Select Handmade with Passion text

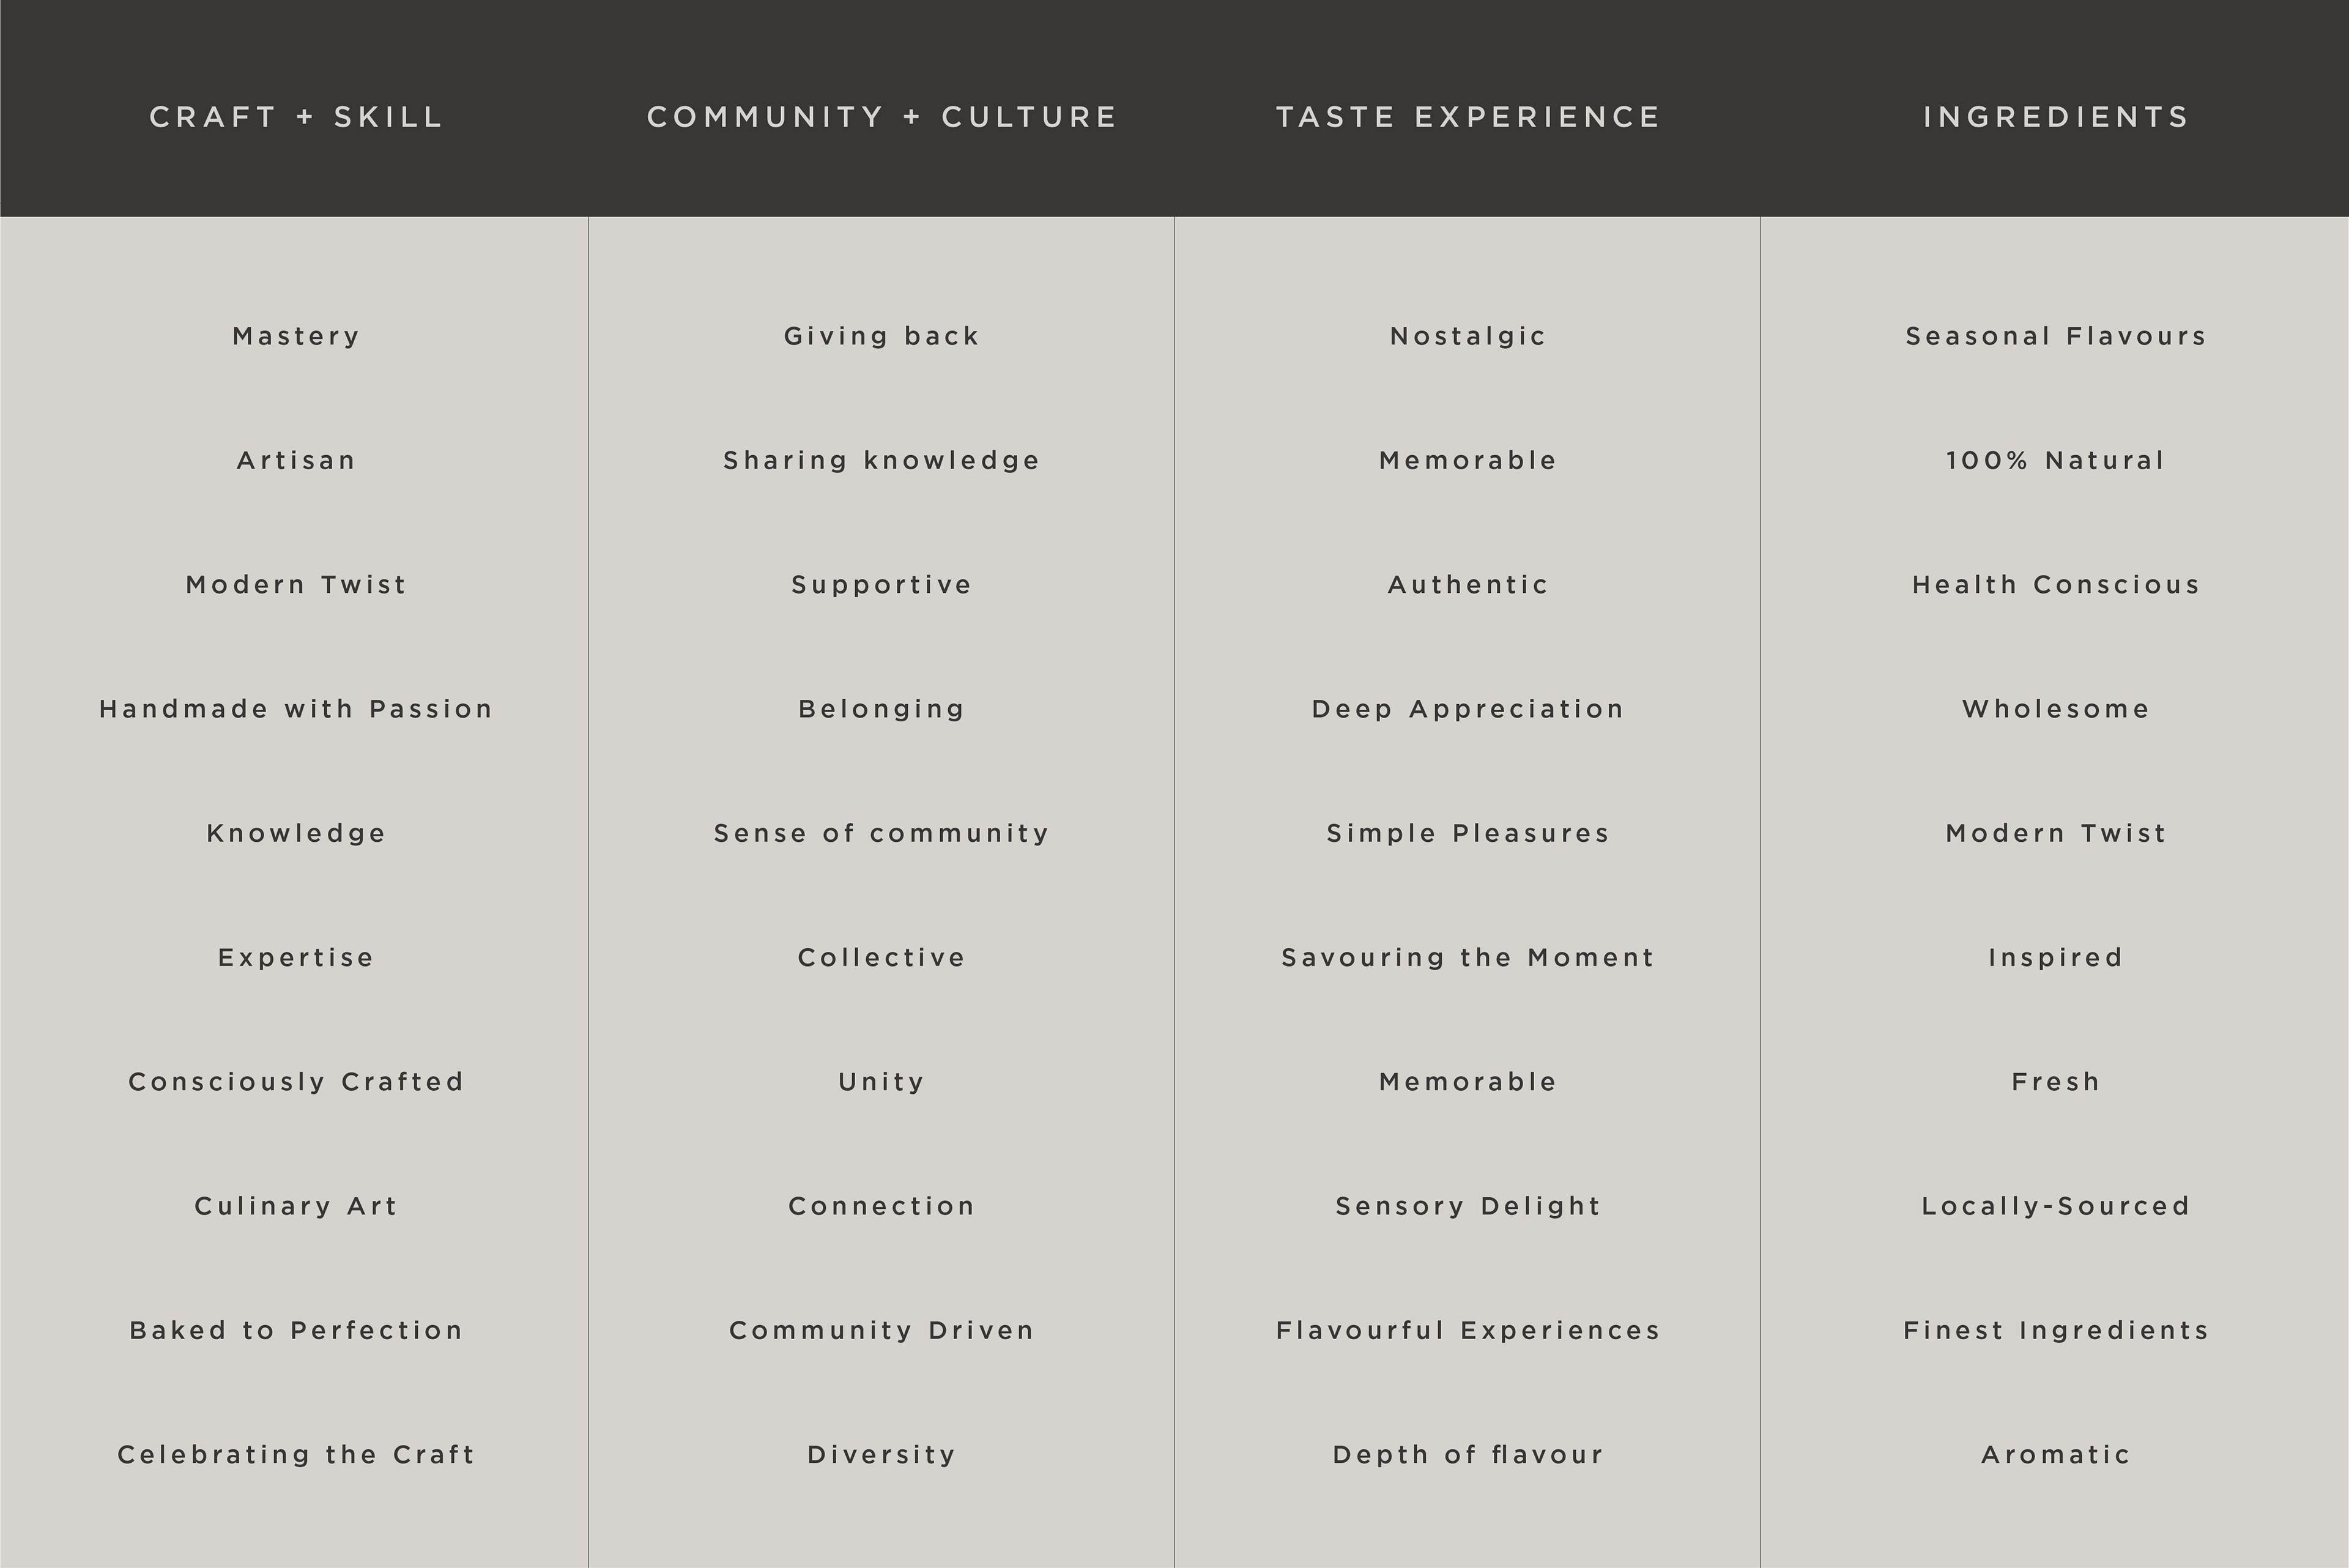click(296, 709)
